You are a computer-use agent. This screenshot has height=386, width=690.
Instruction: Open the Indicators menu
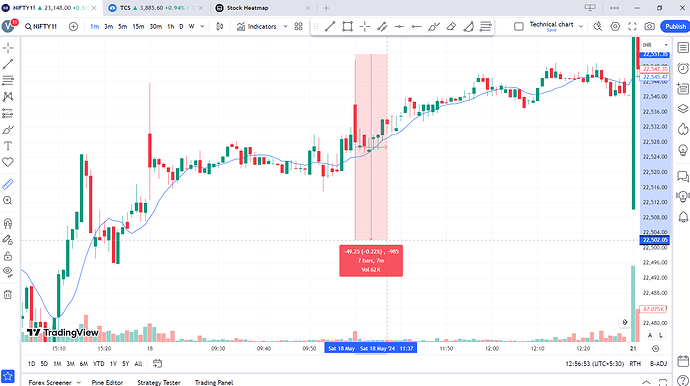click(262, 26)
